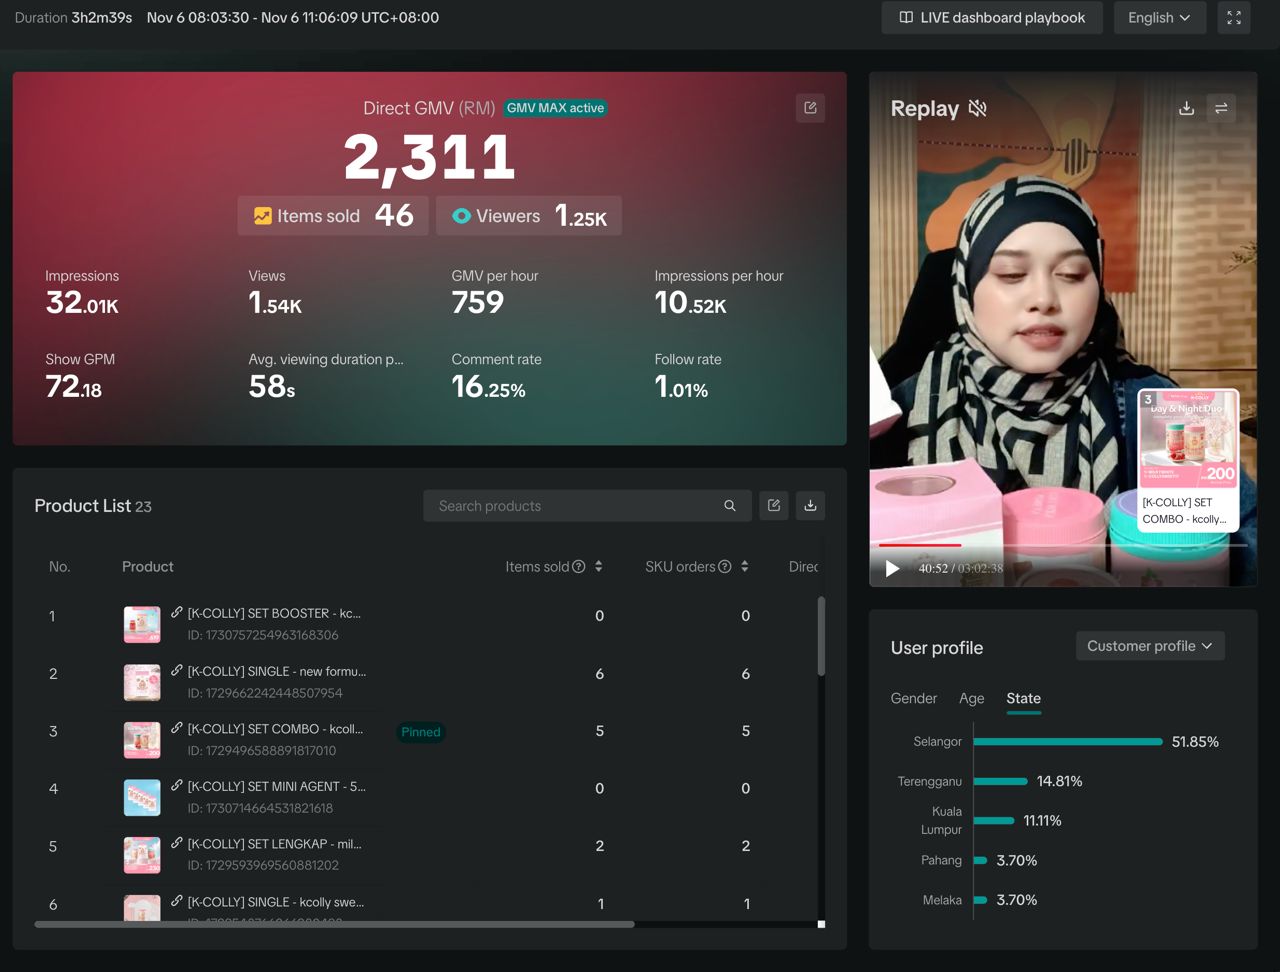Download the replay video
The image size is (1280, 972).
click(1186, 108)
